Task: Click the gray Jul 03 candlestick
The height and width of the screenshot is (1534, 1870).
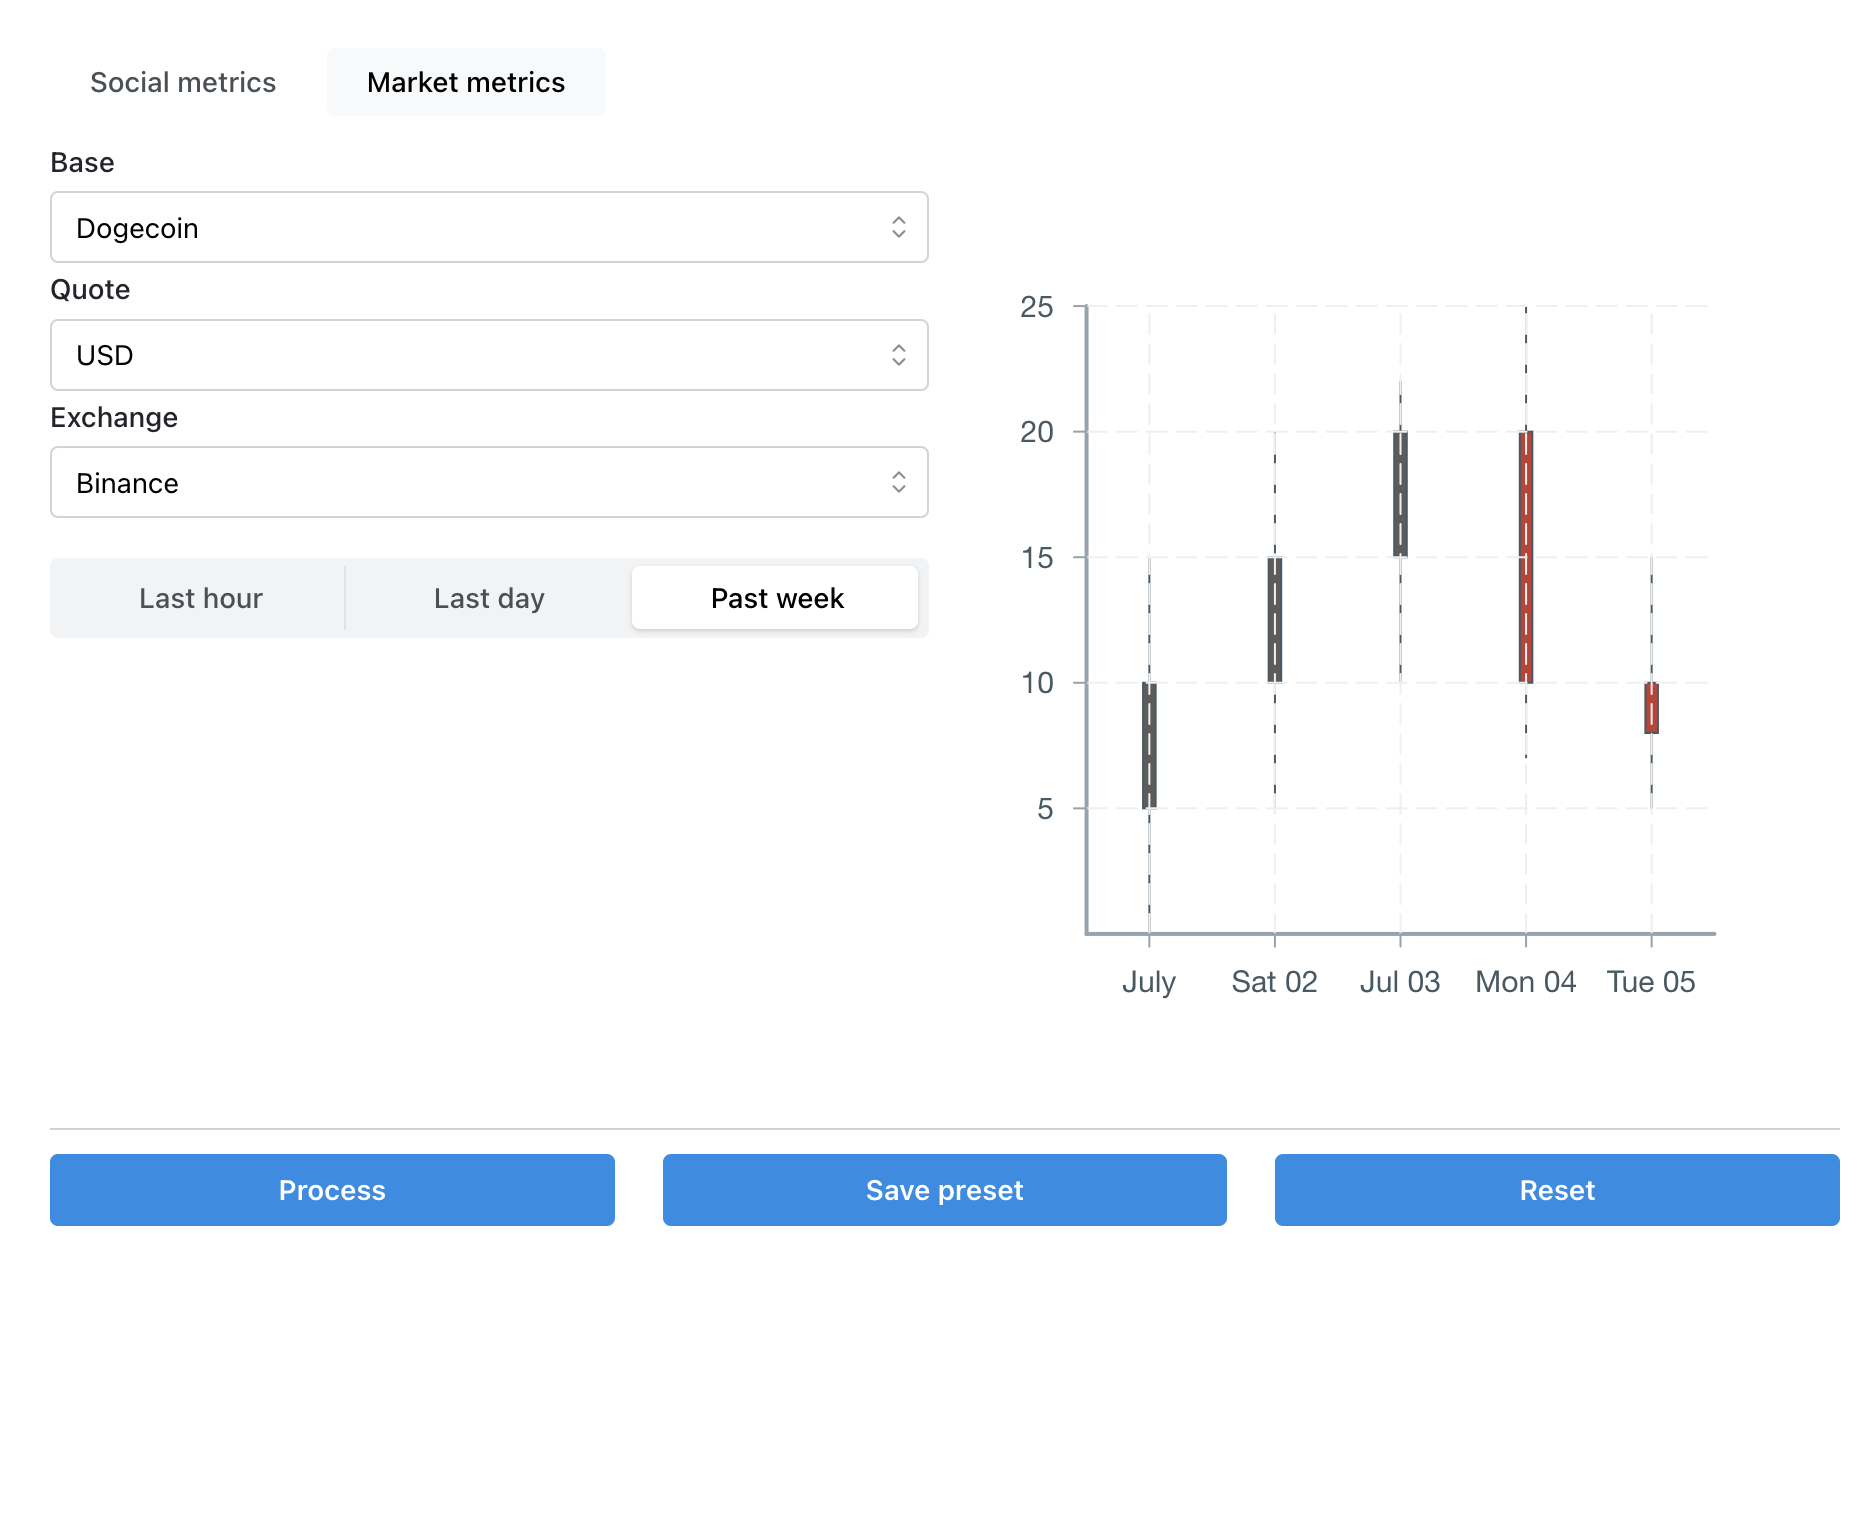Action: coord(1400,494)
